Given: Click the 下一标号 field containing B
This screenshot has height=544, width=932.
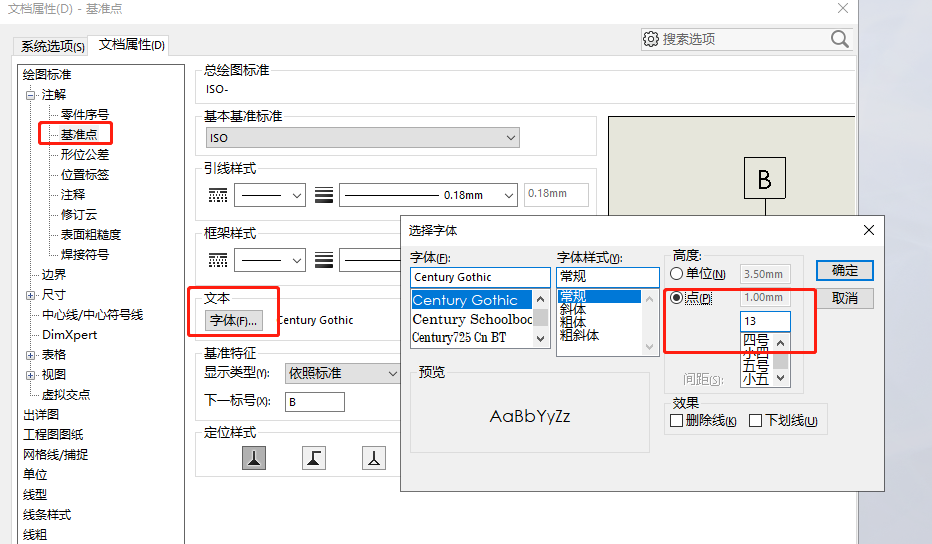Looking at the screenshot, I should pos(314,402).
